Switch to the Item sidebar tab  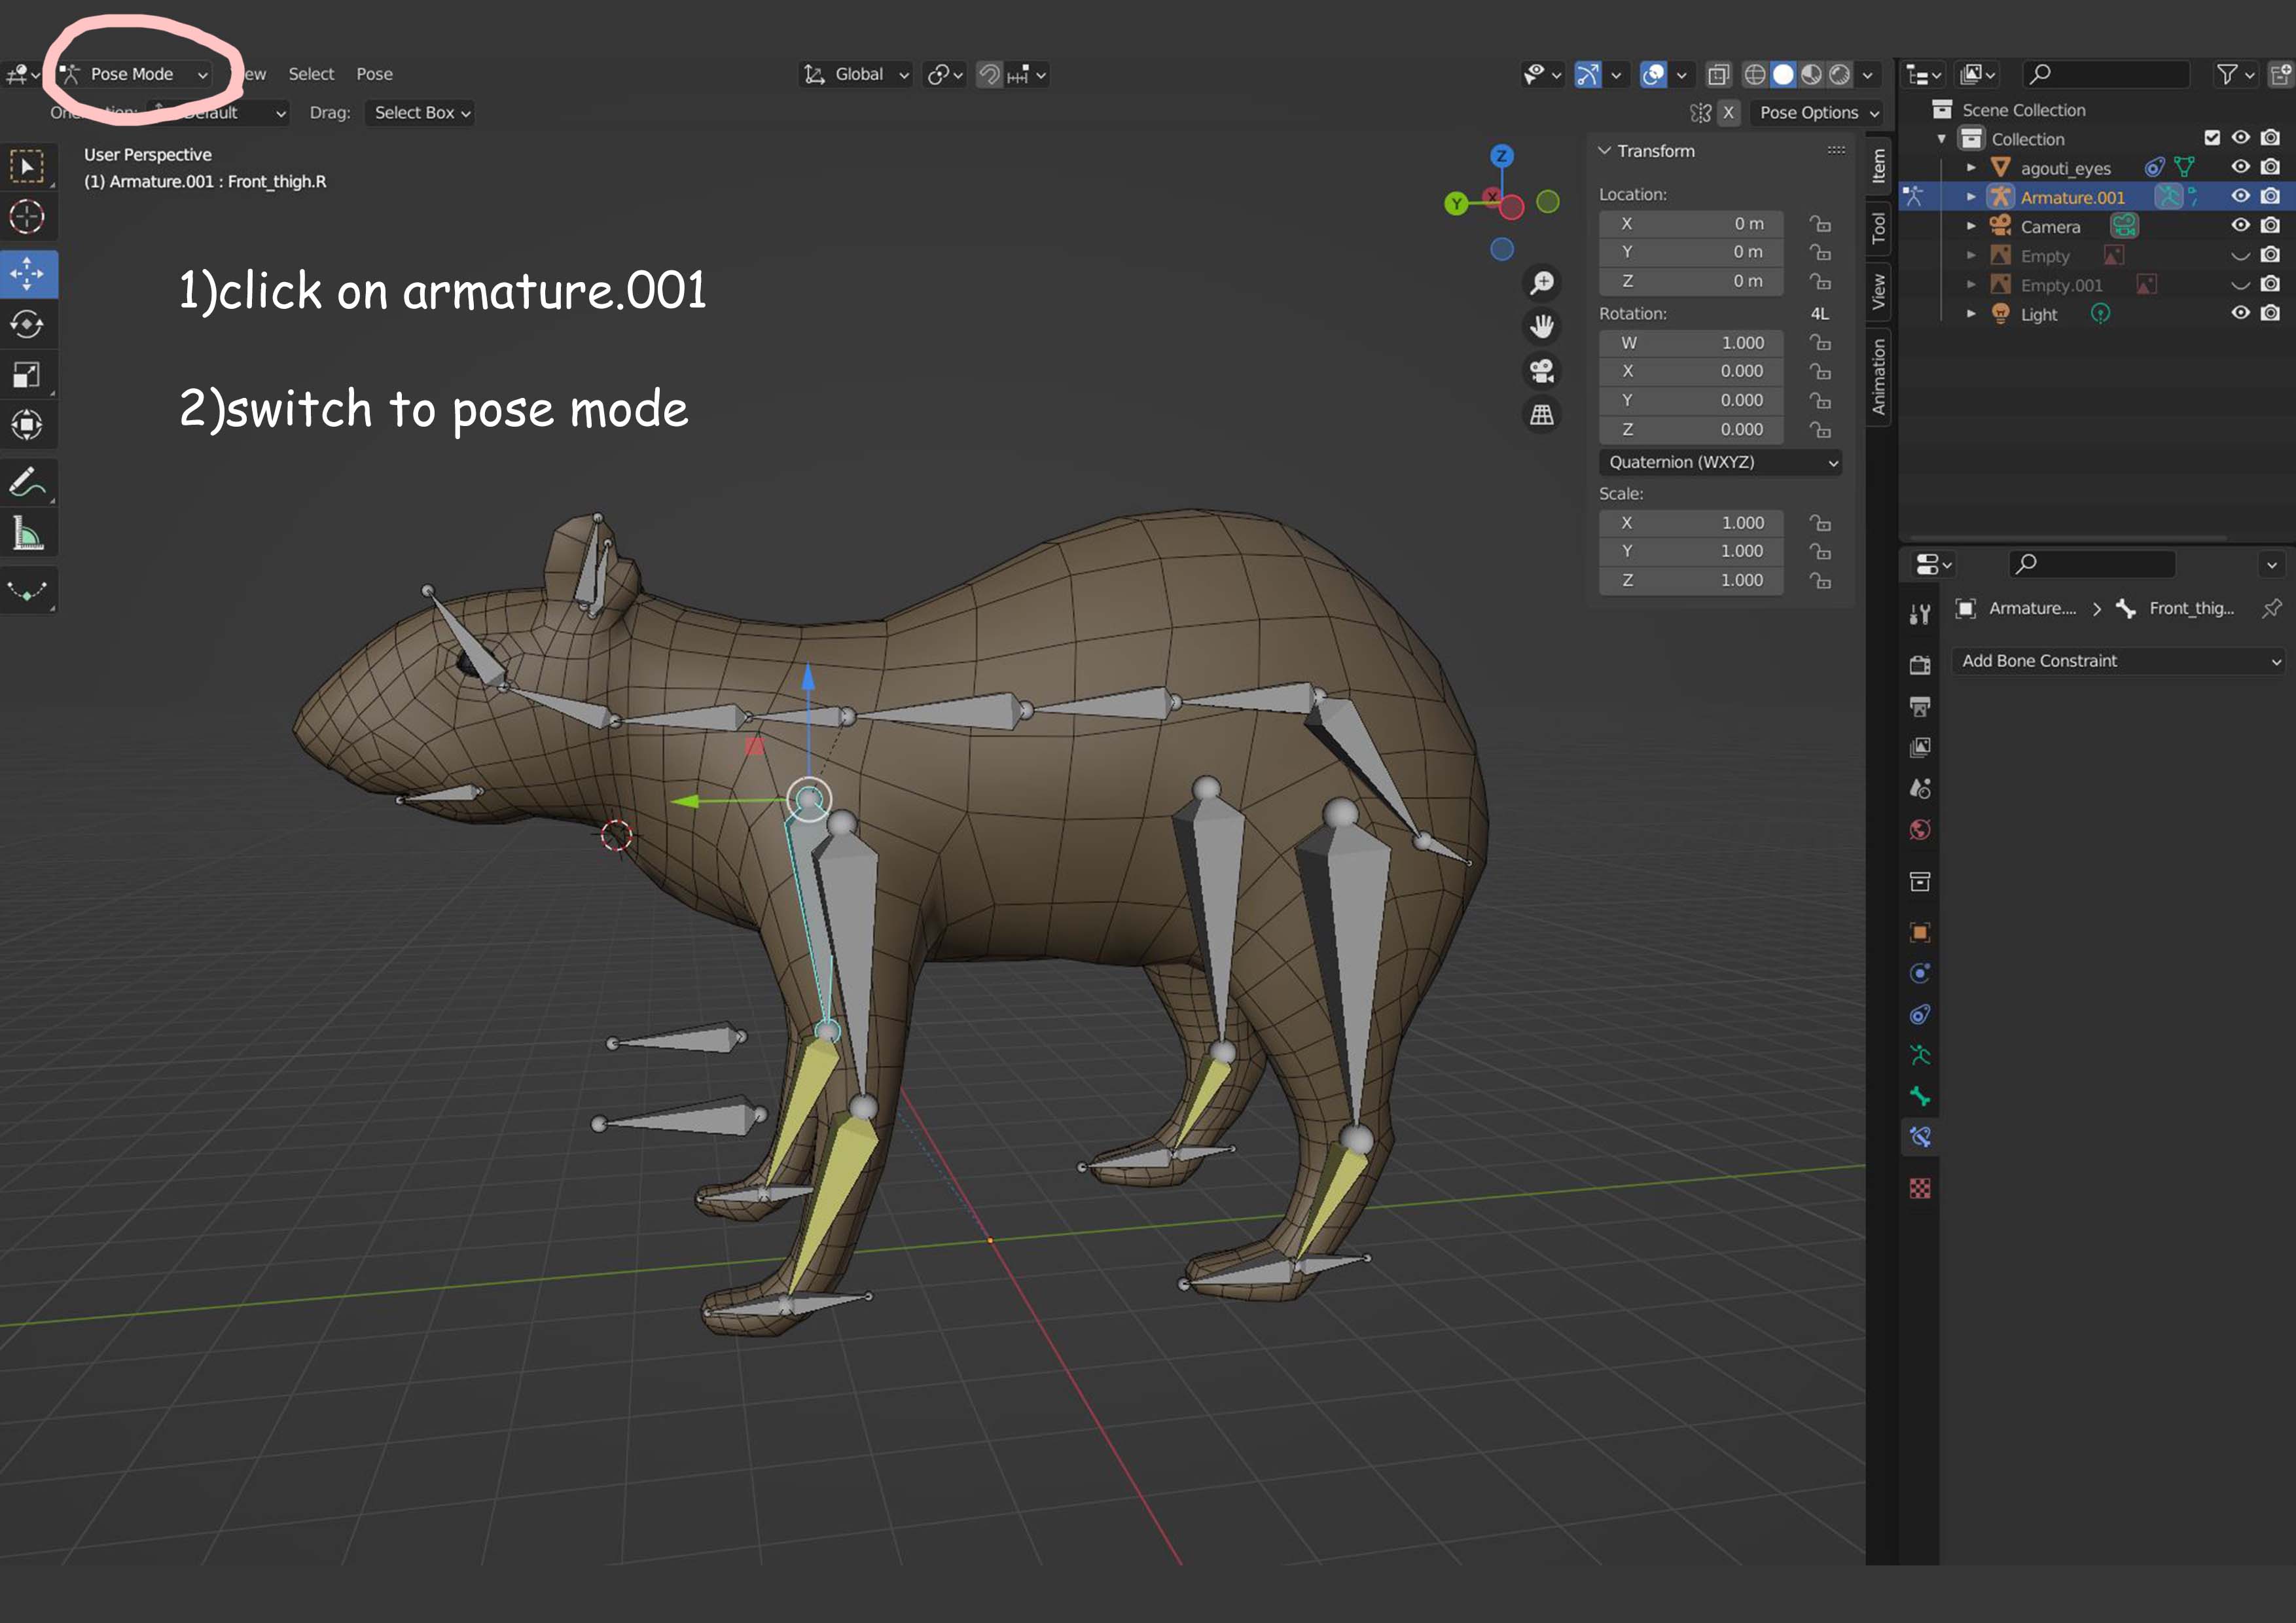[1878, 166]
